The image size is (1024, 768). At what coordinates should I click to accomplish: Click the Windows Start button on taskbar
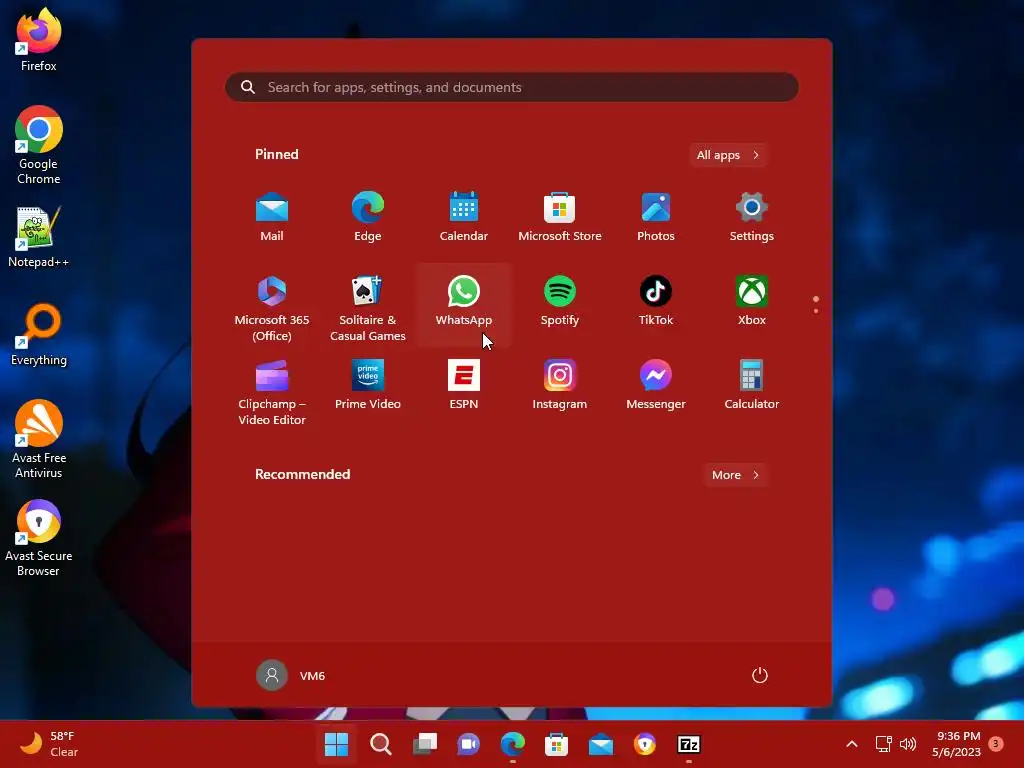point(336,744)
